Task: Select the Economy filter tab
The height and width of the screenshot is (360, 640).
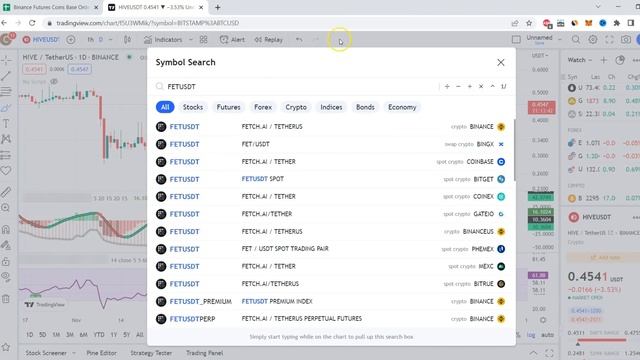Action: coord(402,107)
